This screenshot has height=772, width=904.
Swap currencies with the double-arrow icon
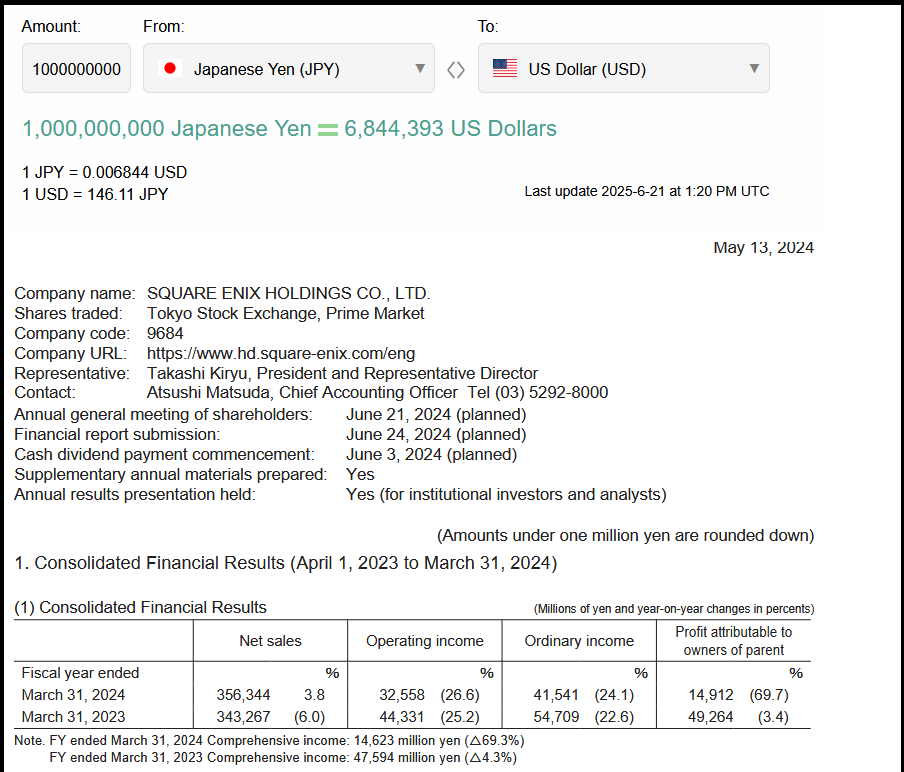(x=456, y=70)
